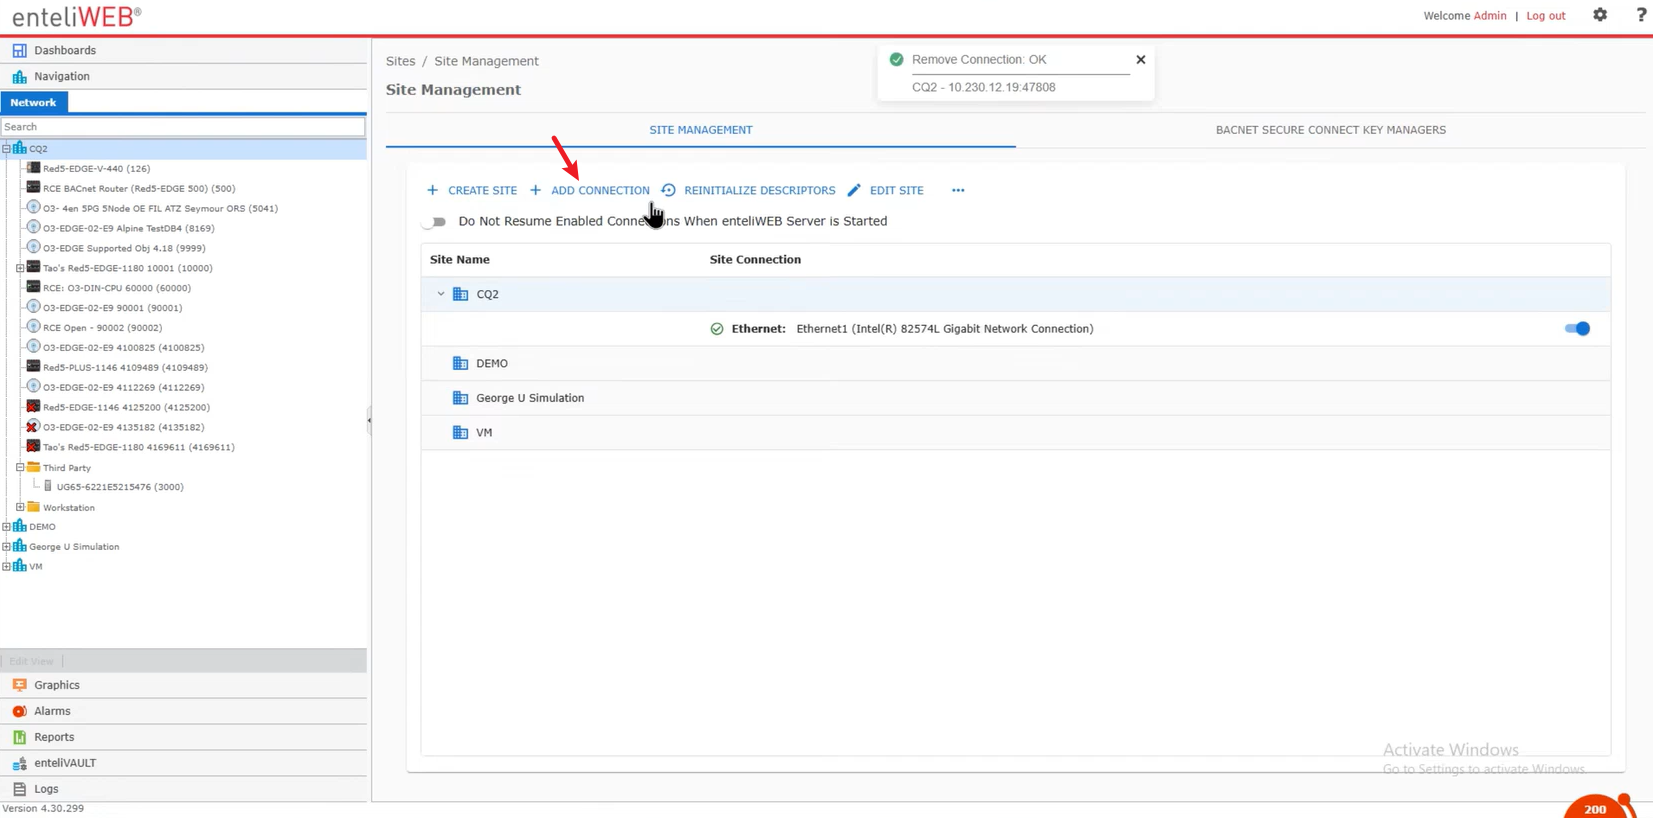Open settings gear icon
This screenshot has height=818, width=1653.
coord(1600,15)
